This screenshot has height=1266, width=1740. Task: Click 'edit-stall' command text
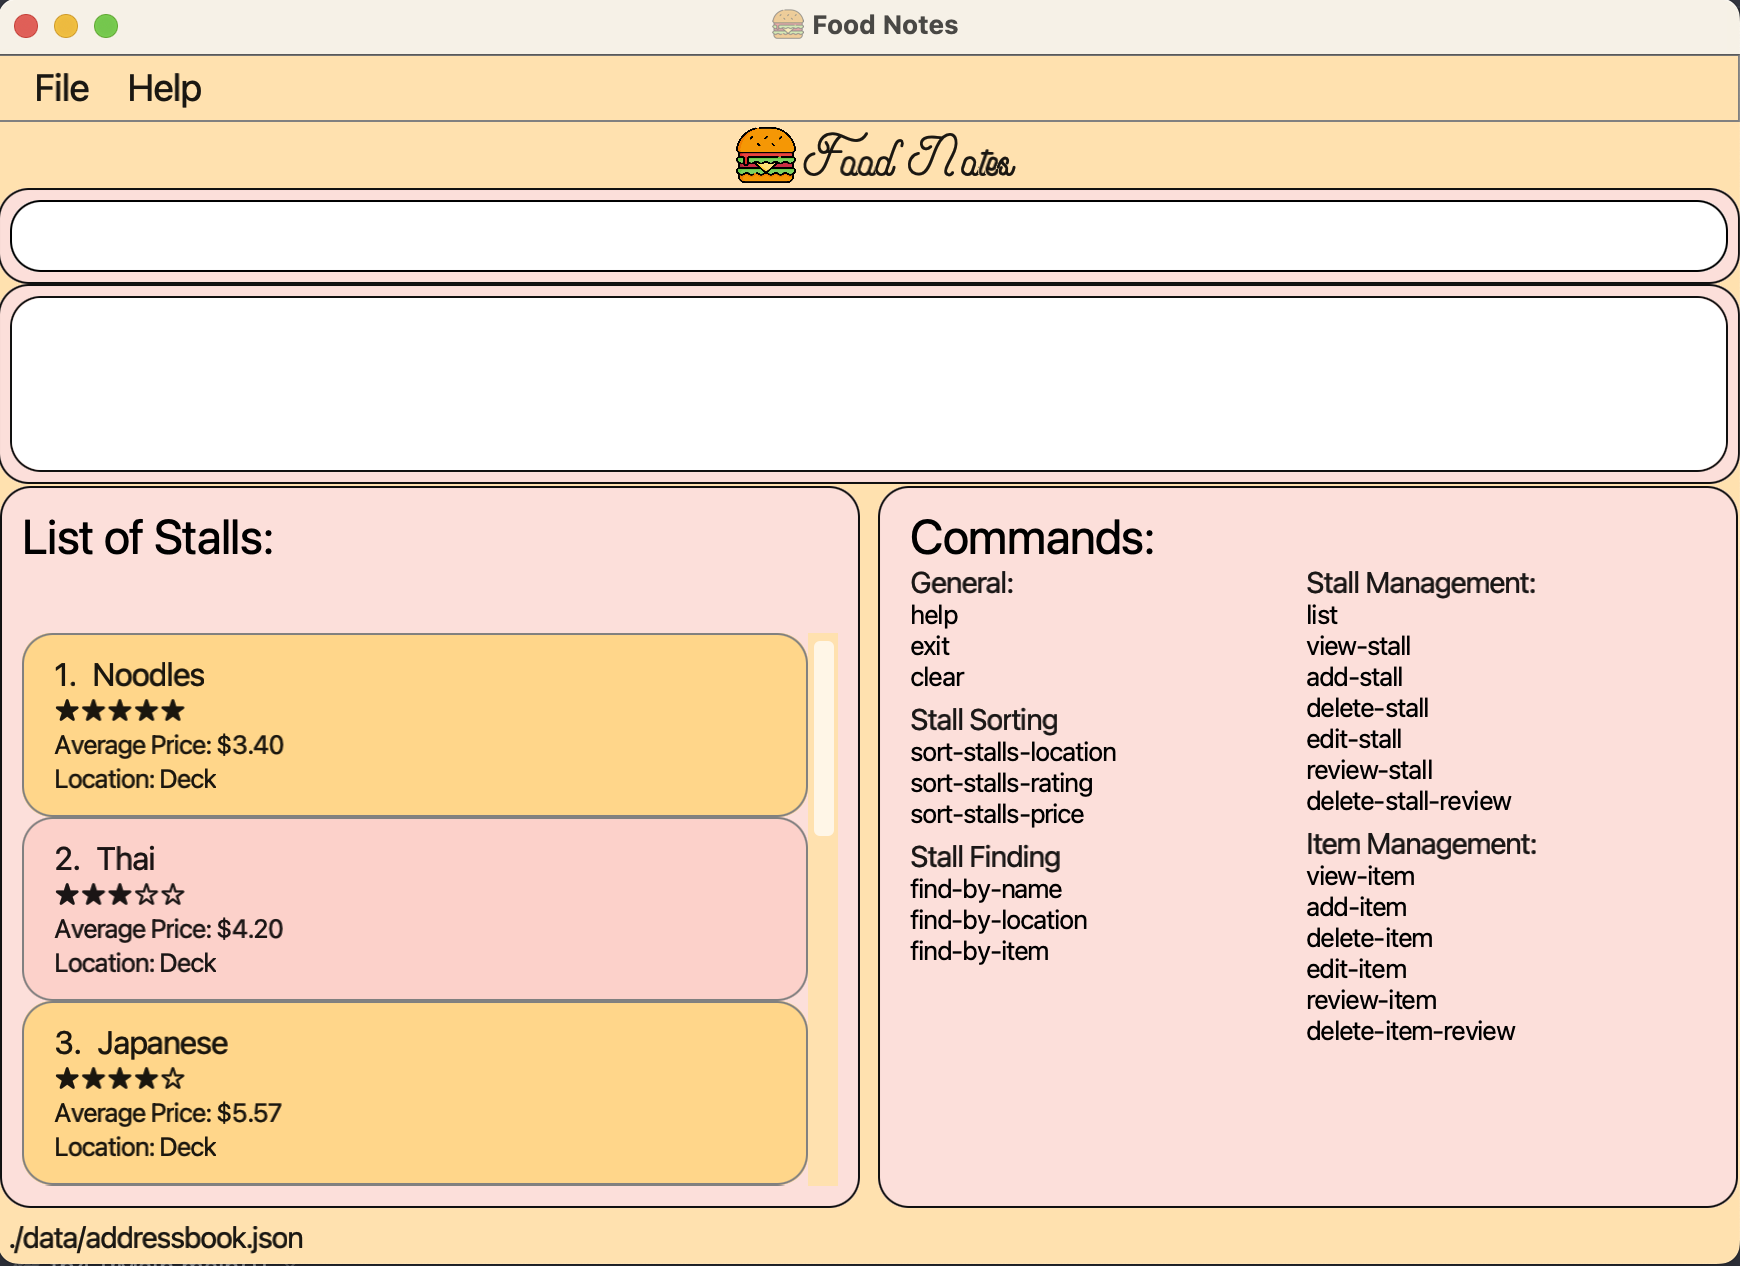coord(1353,739)
